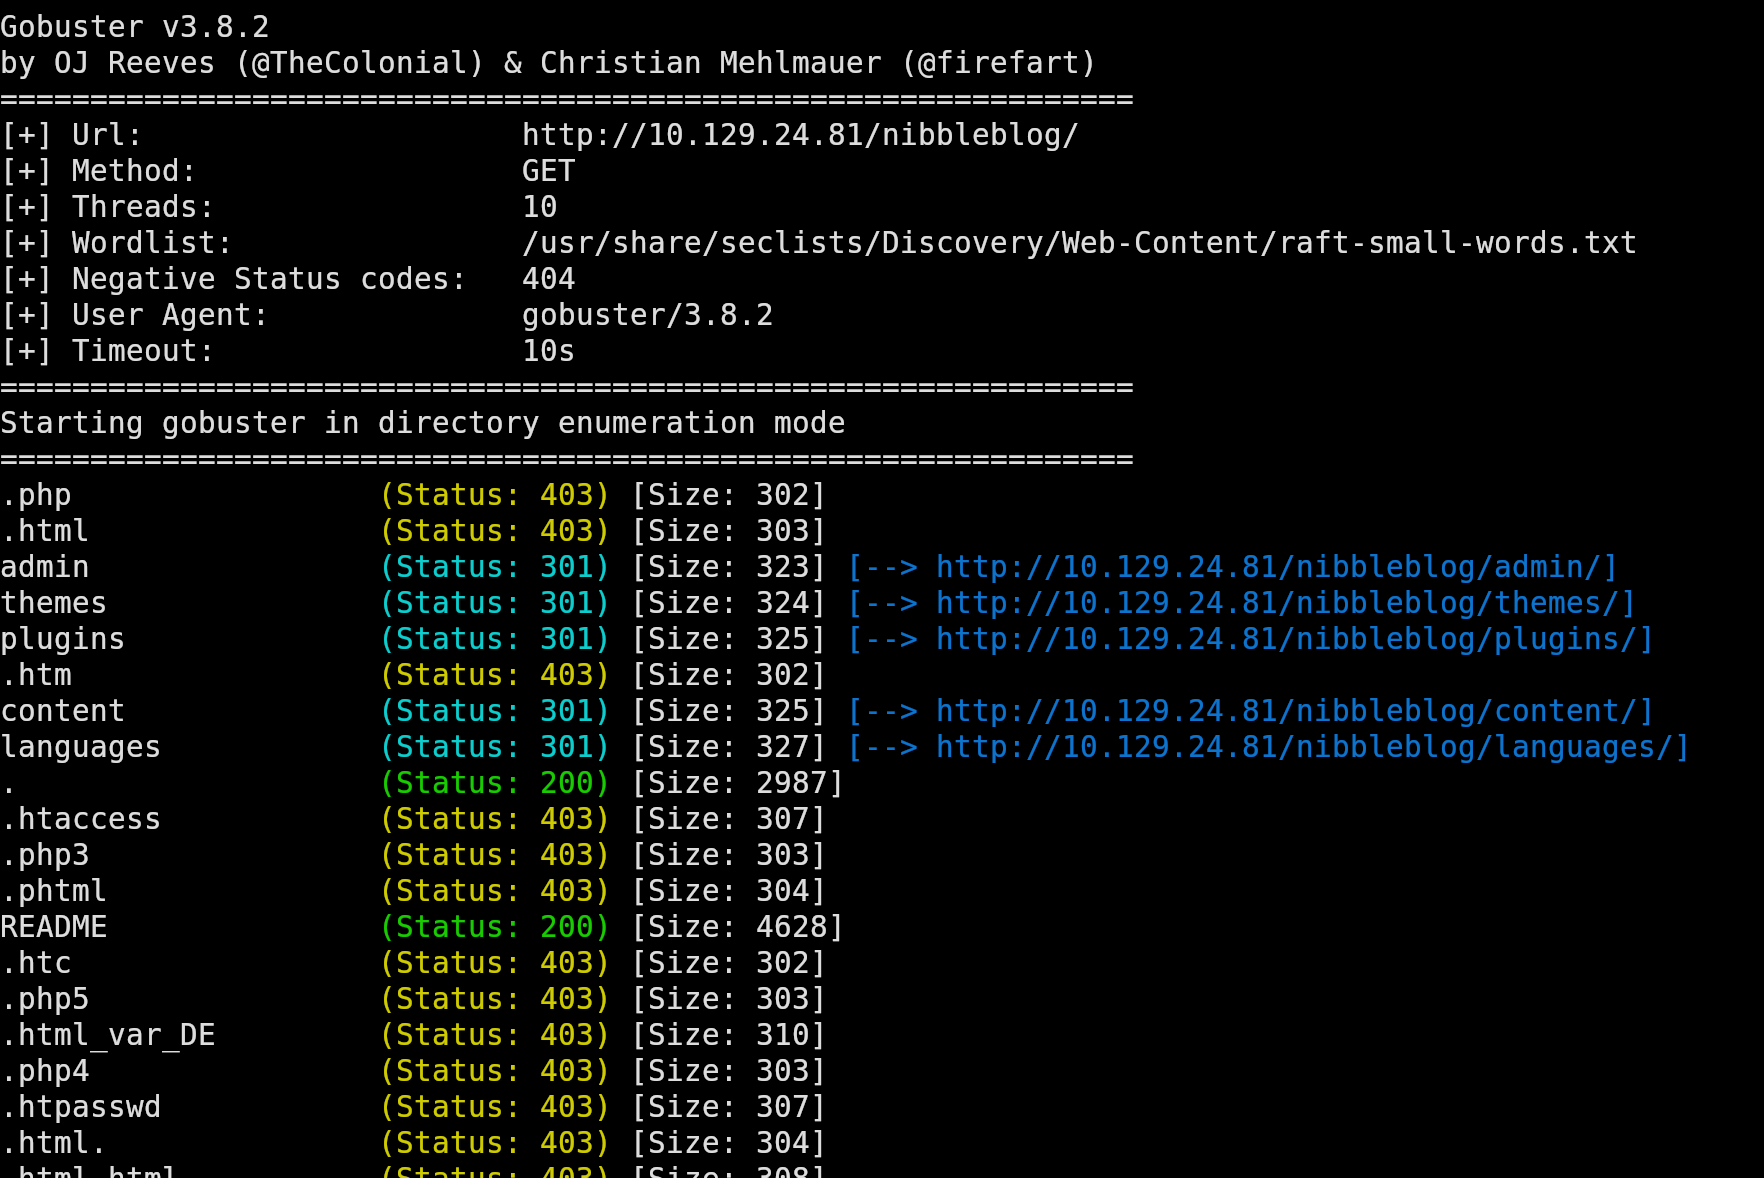The image size is (1764, 1178).
Task: Click the target URL http://10.129.24.81/nibbleblog/
Action: (x=799, y=134)
